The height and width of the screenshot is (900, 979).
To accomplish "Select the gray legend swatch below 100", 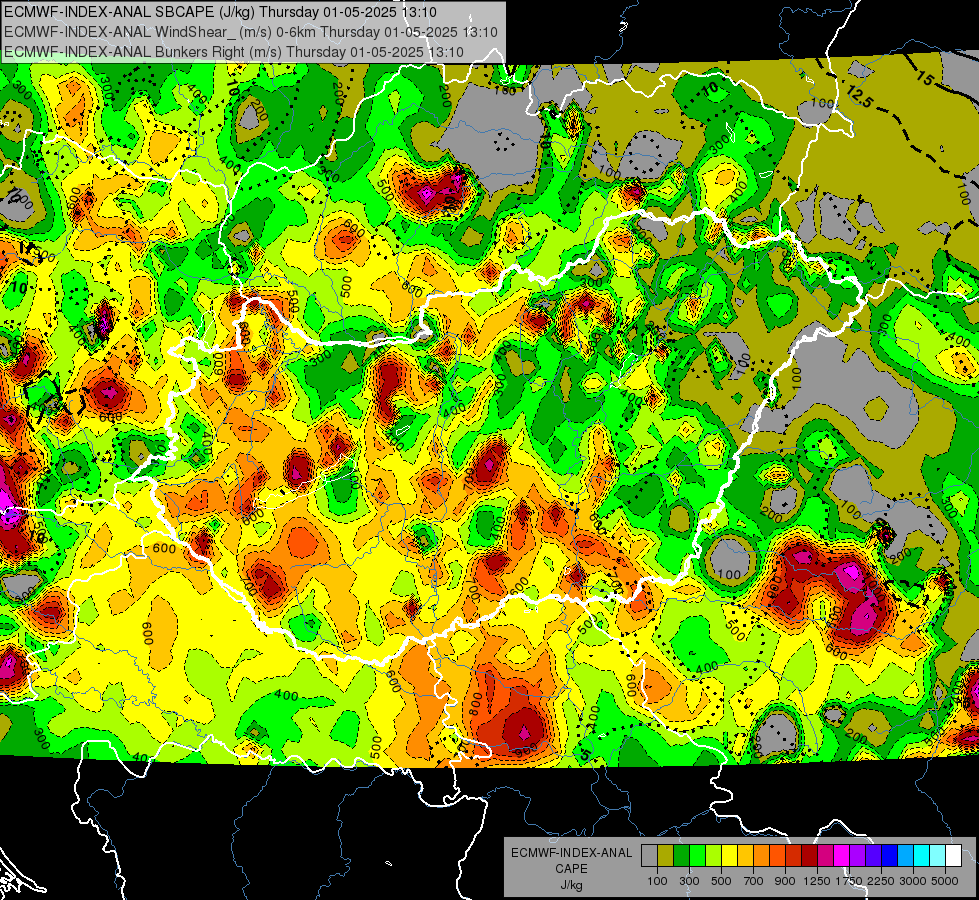I will (649, 855).
